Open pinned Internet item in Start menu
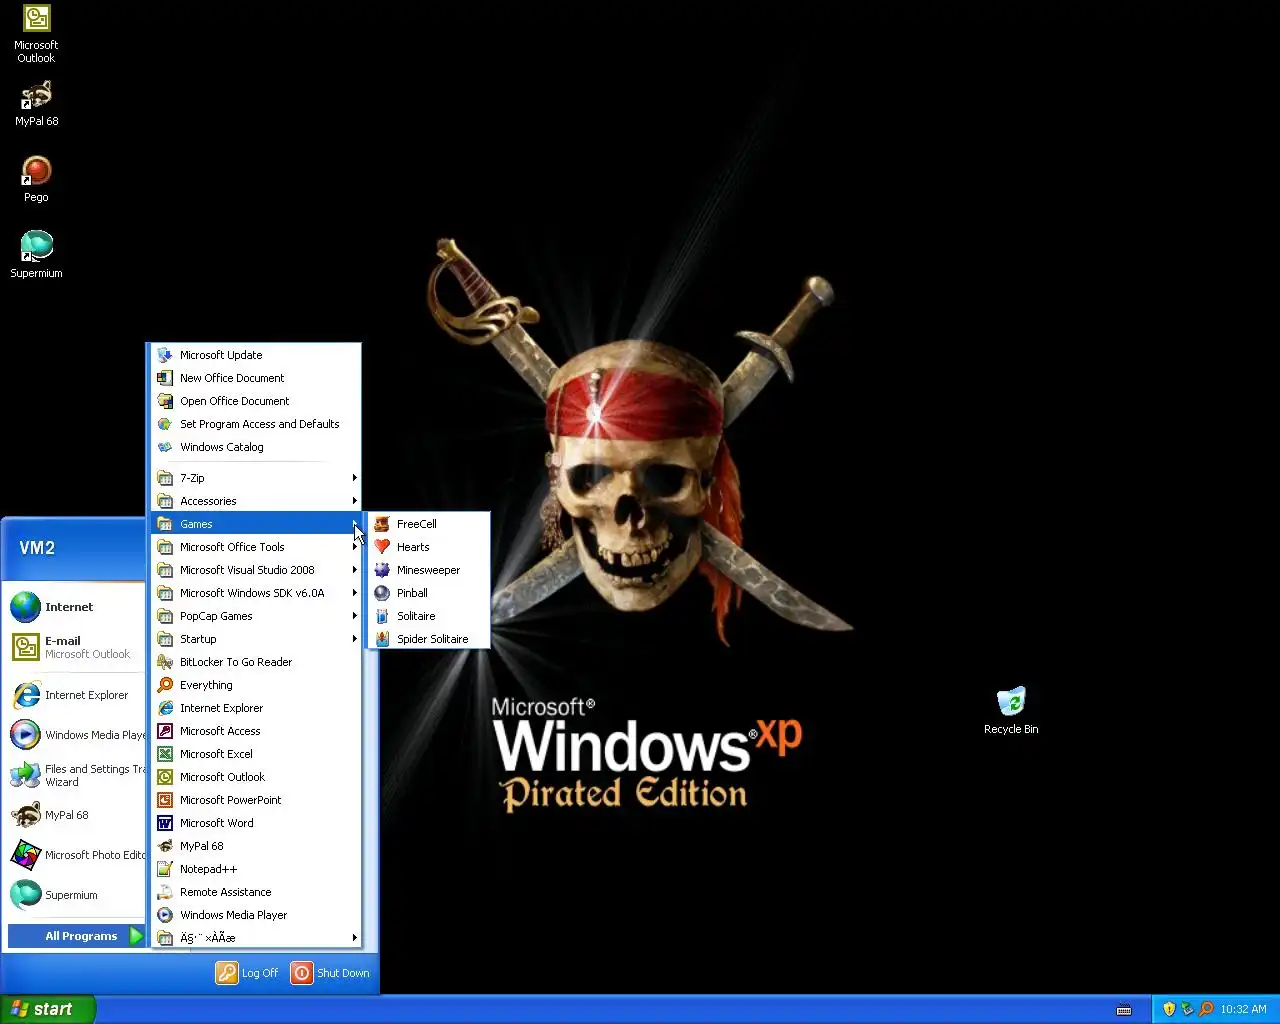The height and width of the screenshot is (1024, 1280). (x=76, y=607)
